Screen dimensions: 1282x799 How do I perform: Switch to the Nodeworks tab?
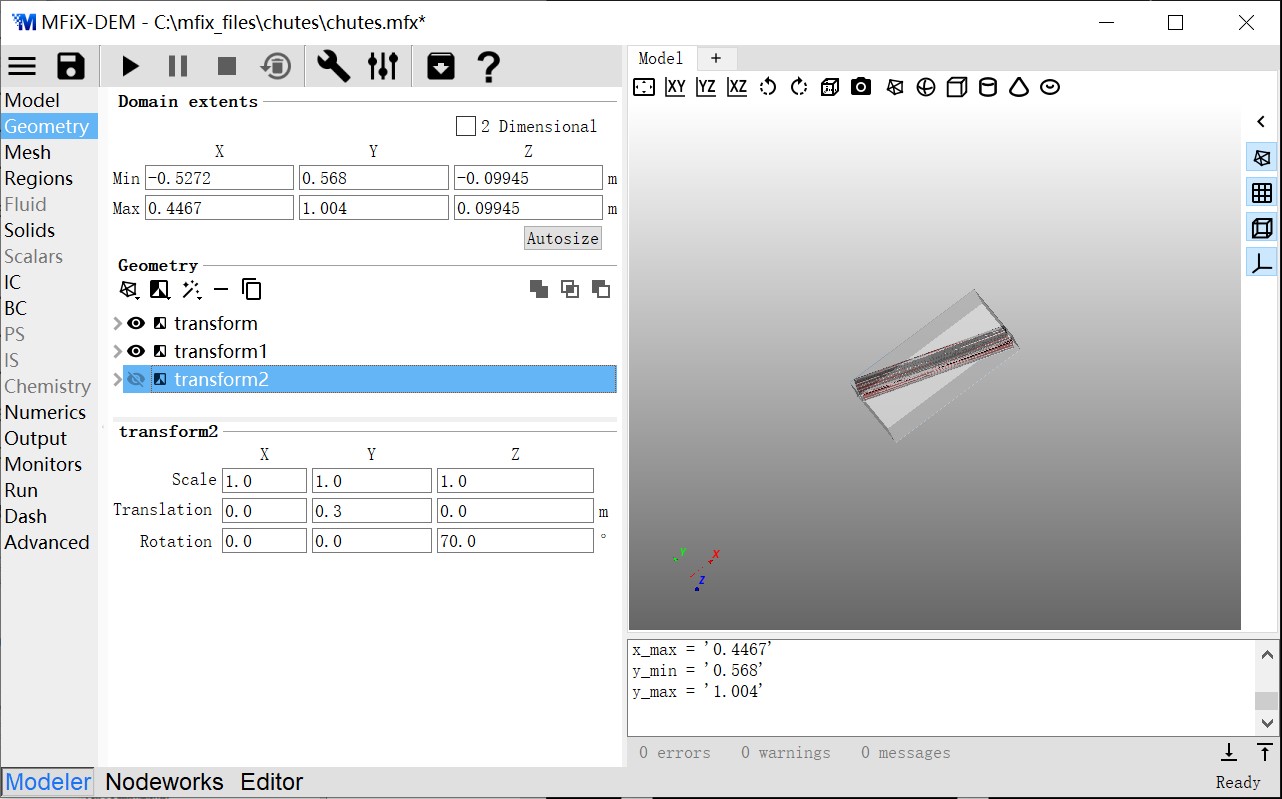(164, 782)
